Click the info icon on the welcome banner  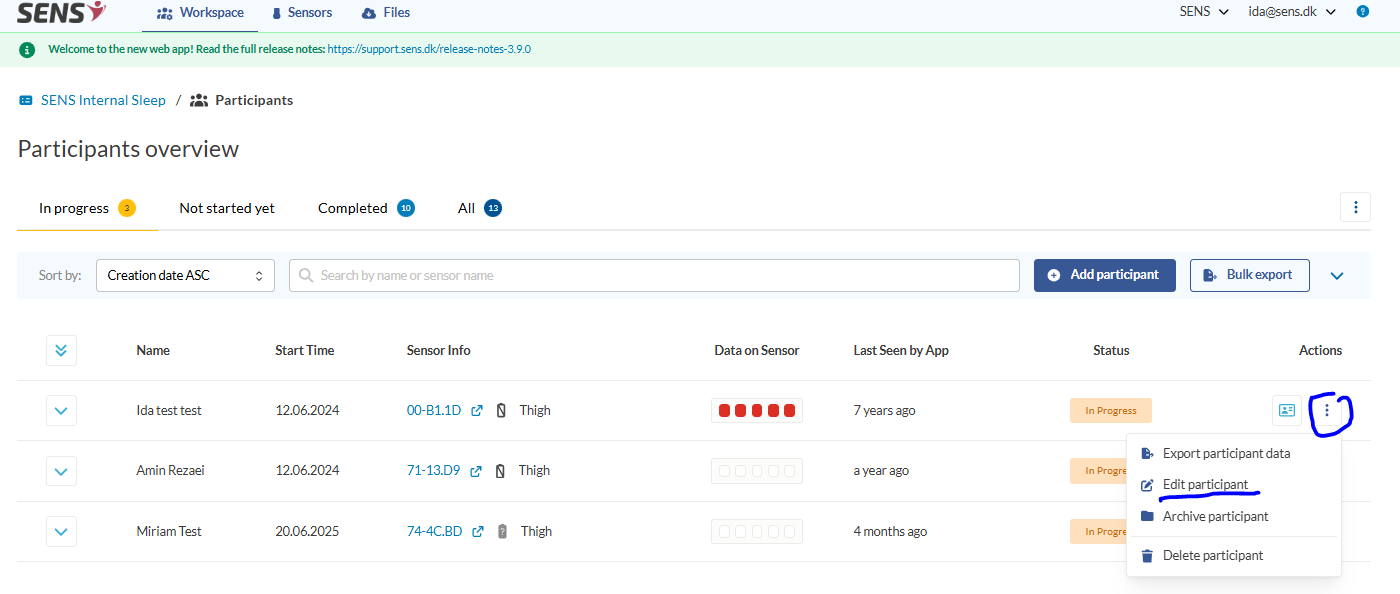click(x=27, y=48)
